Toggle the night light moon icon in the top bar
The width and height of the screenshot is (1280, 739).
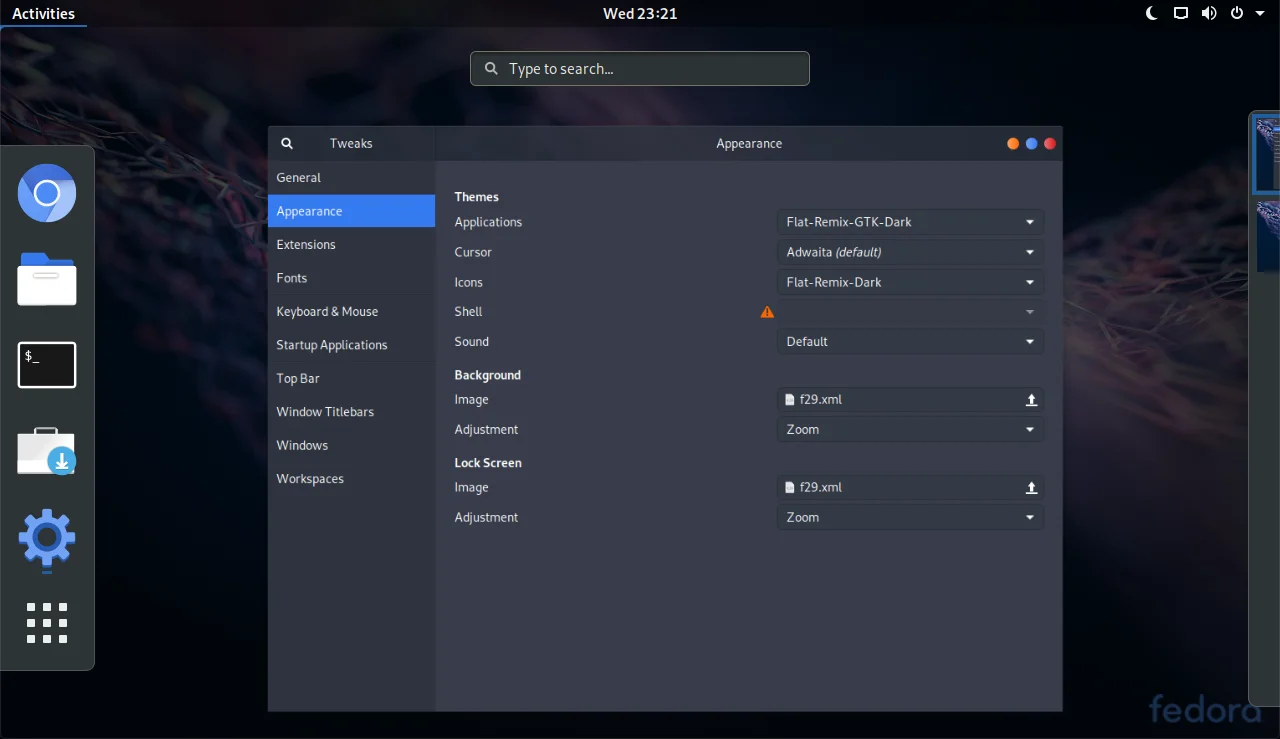point(1152,13)
